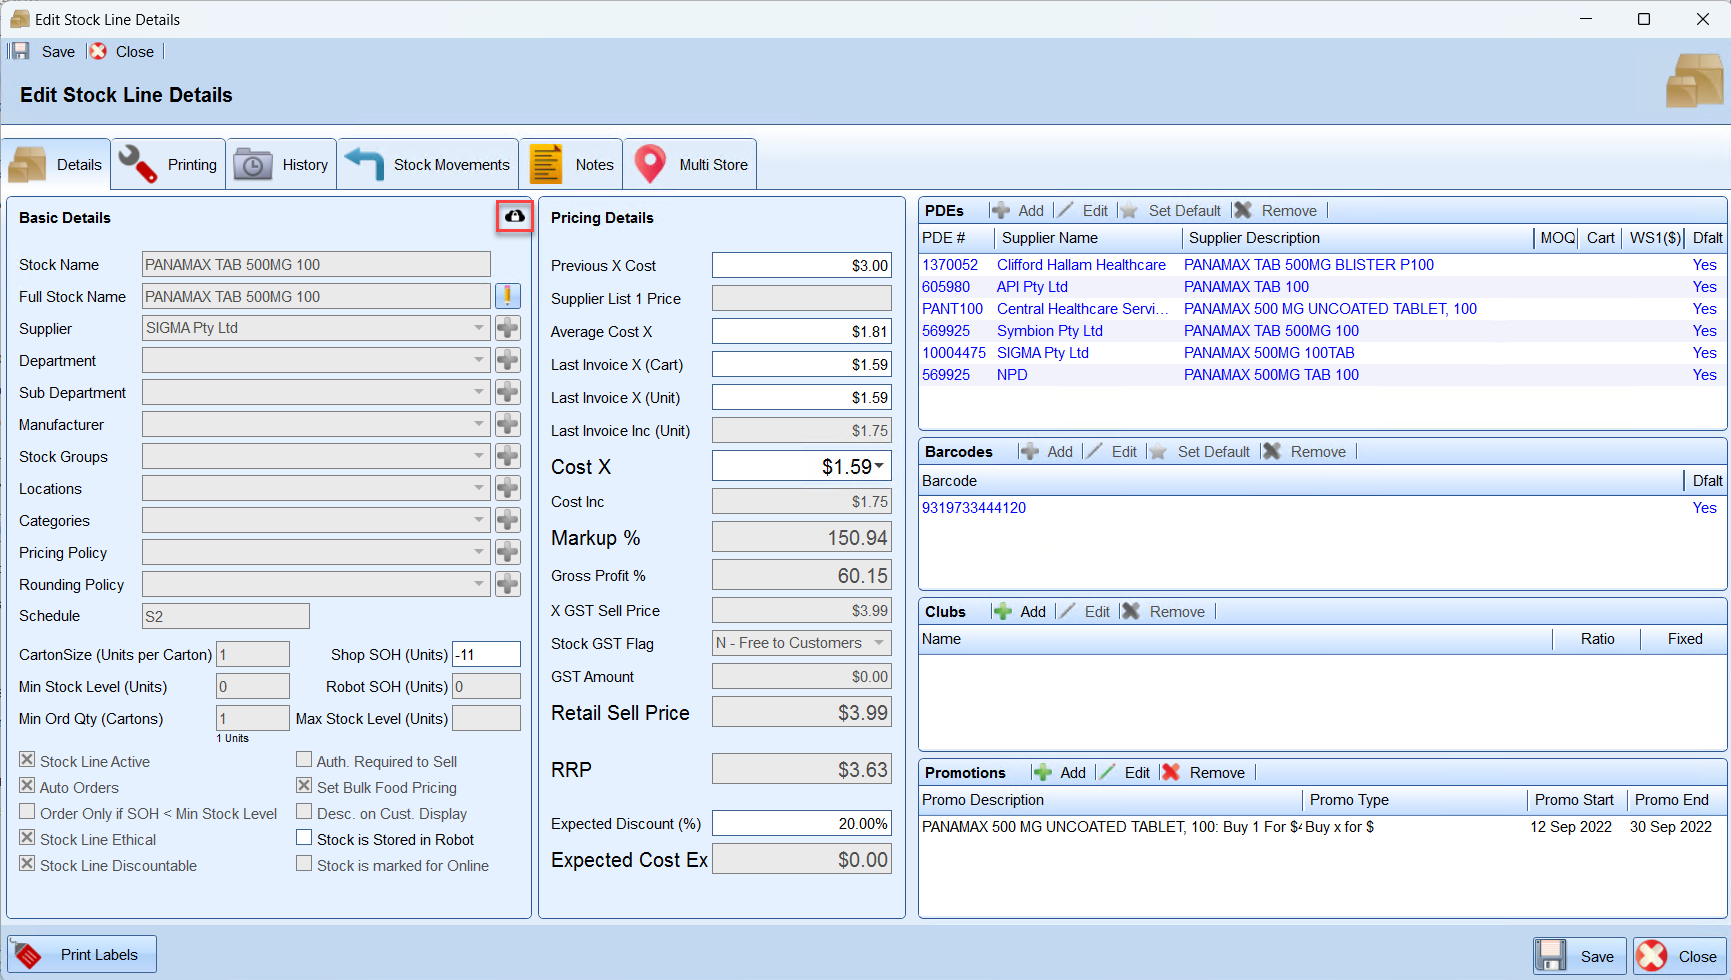The image size is (1731, 980).
Task: Select the Symbion Pty Ltd PDE row
Action: click(x=1321, y=331)
